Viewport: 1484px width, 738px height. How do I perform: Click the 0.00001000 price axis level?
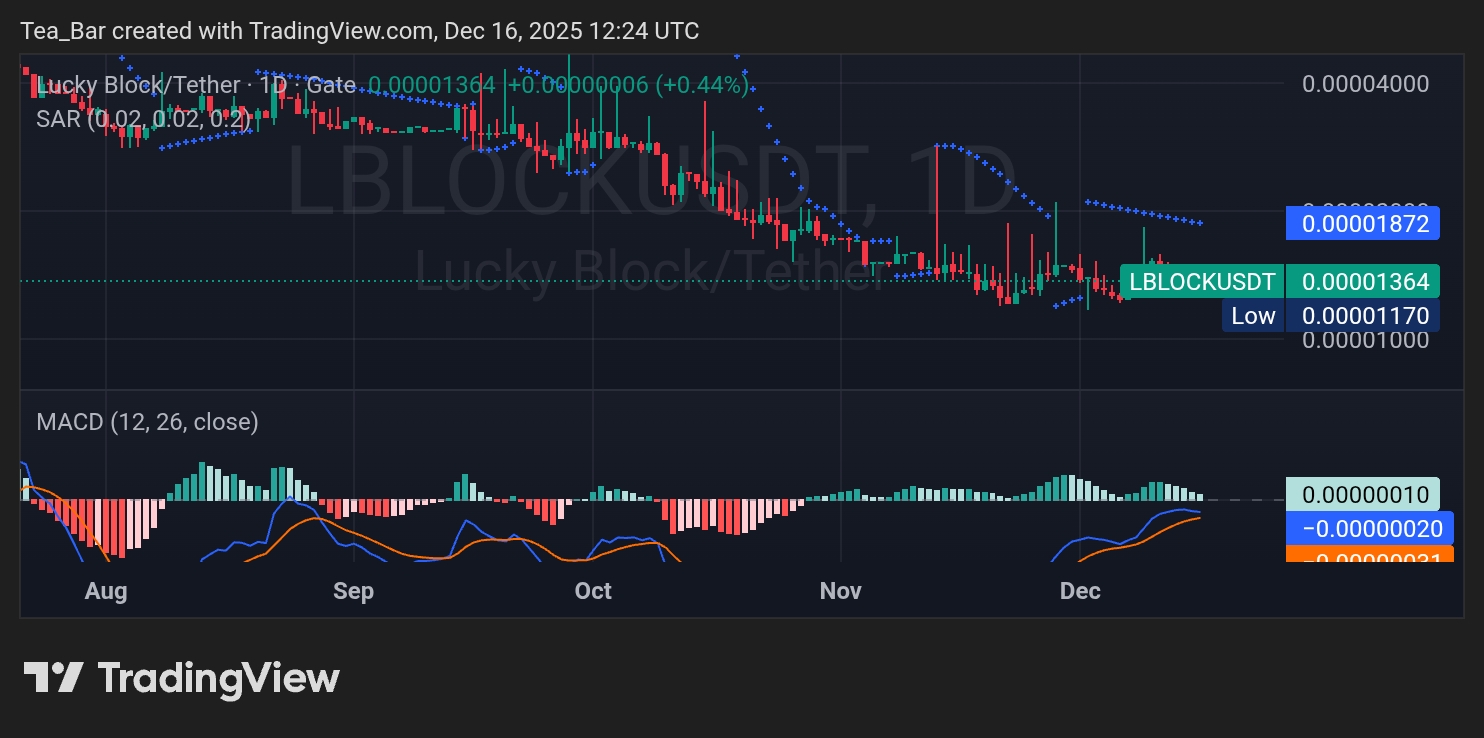click(x=1365, y=340)
